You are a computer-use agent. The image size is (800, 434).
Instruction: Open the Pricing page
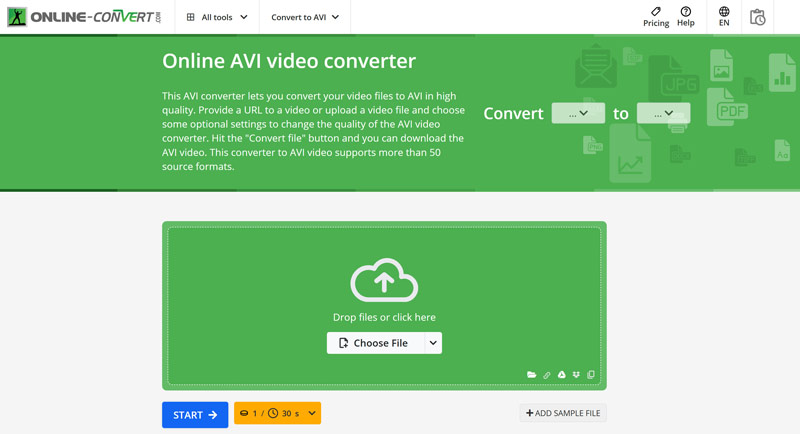(656, 17)
